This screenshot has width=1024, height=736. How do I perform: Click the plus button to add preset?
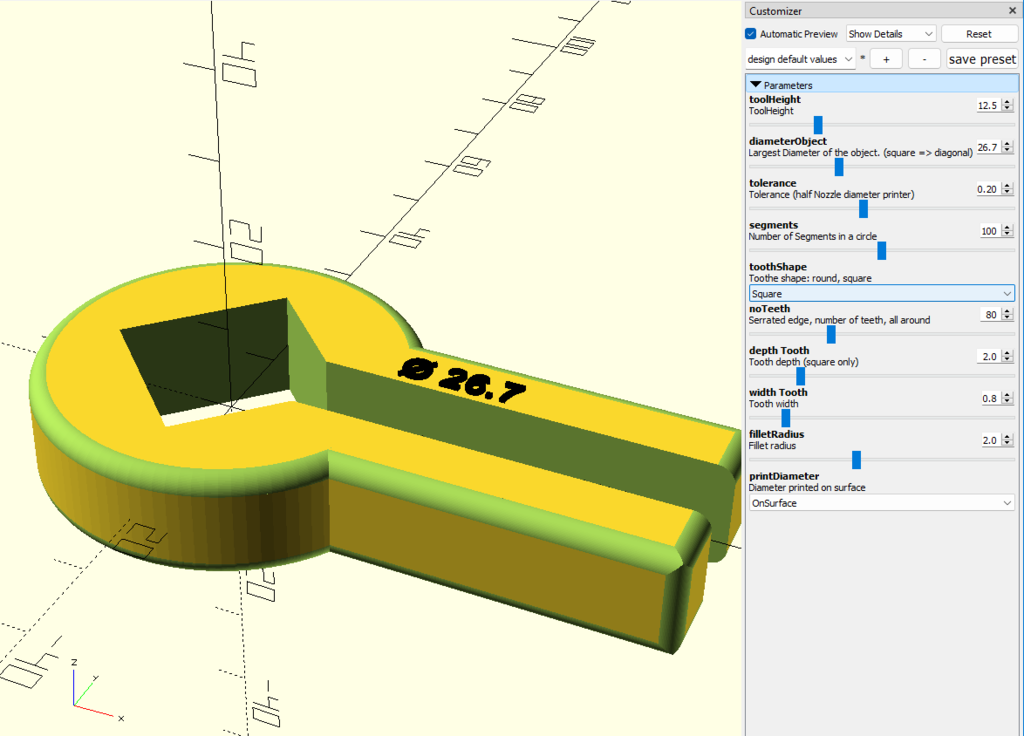[x=886, y=59]
